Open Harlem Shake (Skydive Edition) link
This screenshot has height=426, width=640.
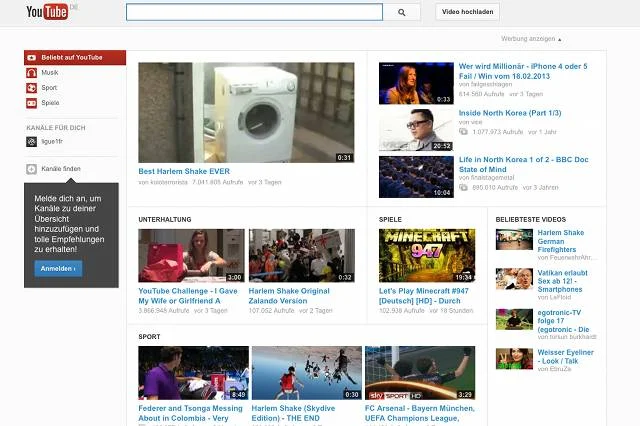[293, 413]
